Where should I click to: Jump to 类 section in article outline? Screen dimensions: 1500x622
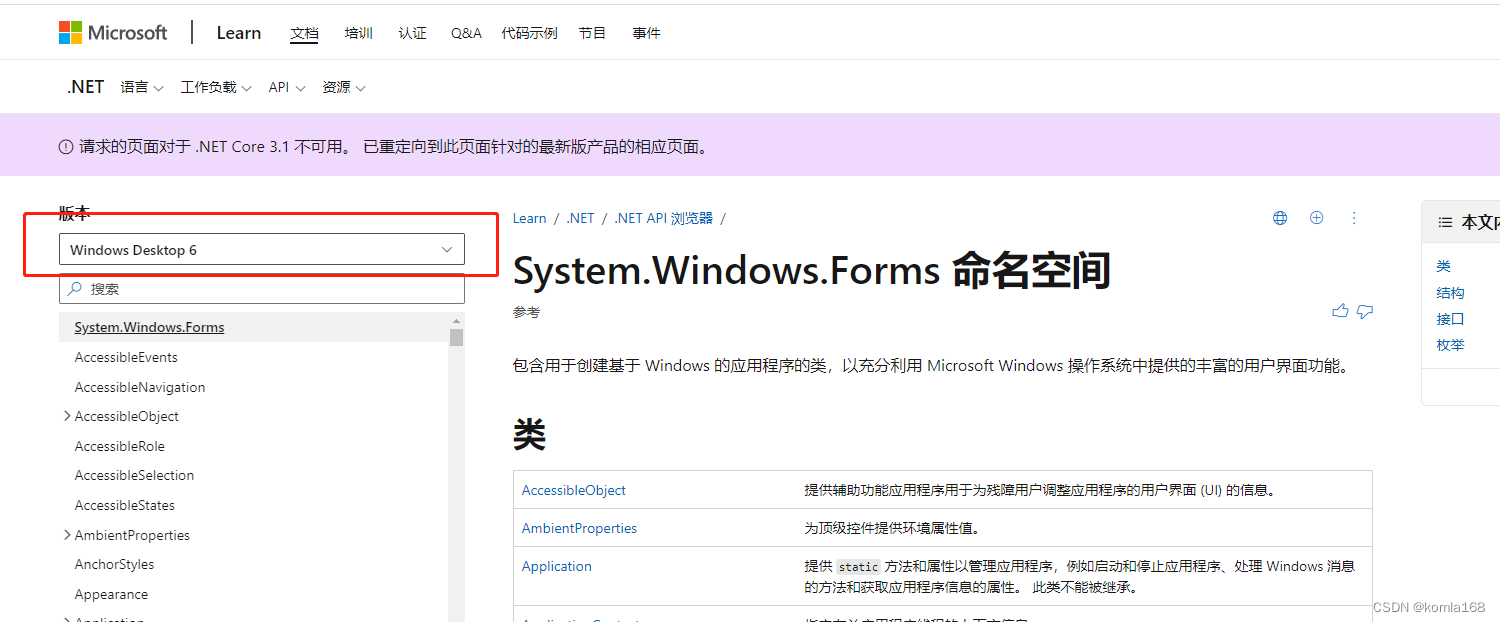click(1443, 266)
